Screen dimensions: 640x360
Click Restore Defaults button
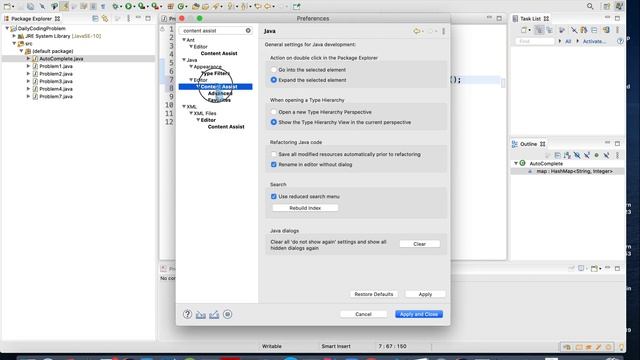tap(374, 294)
